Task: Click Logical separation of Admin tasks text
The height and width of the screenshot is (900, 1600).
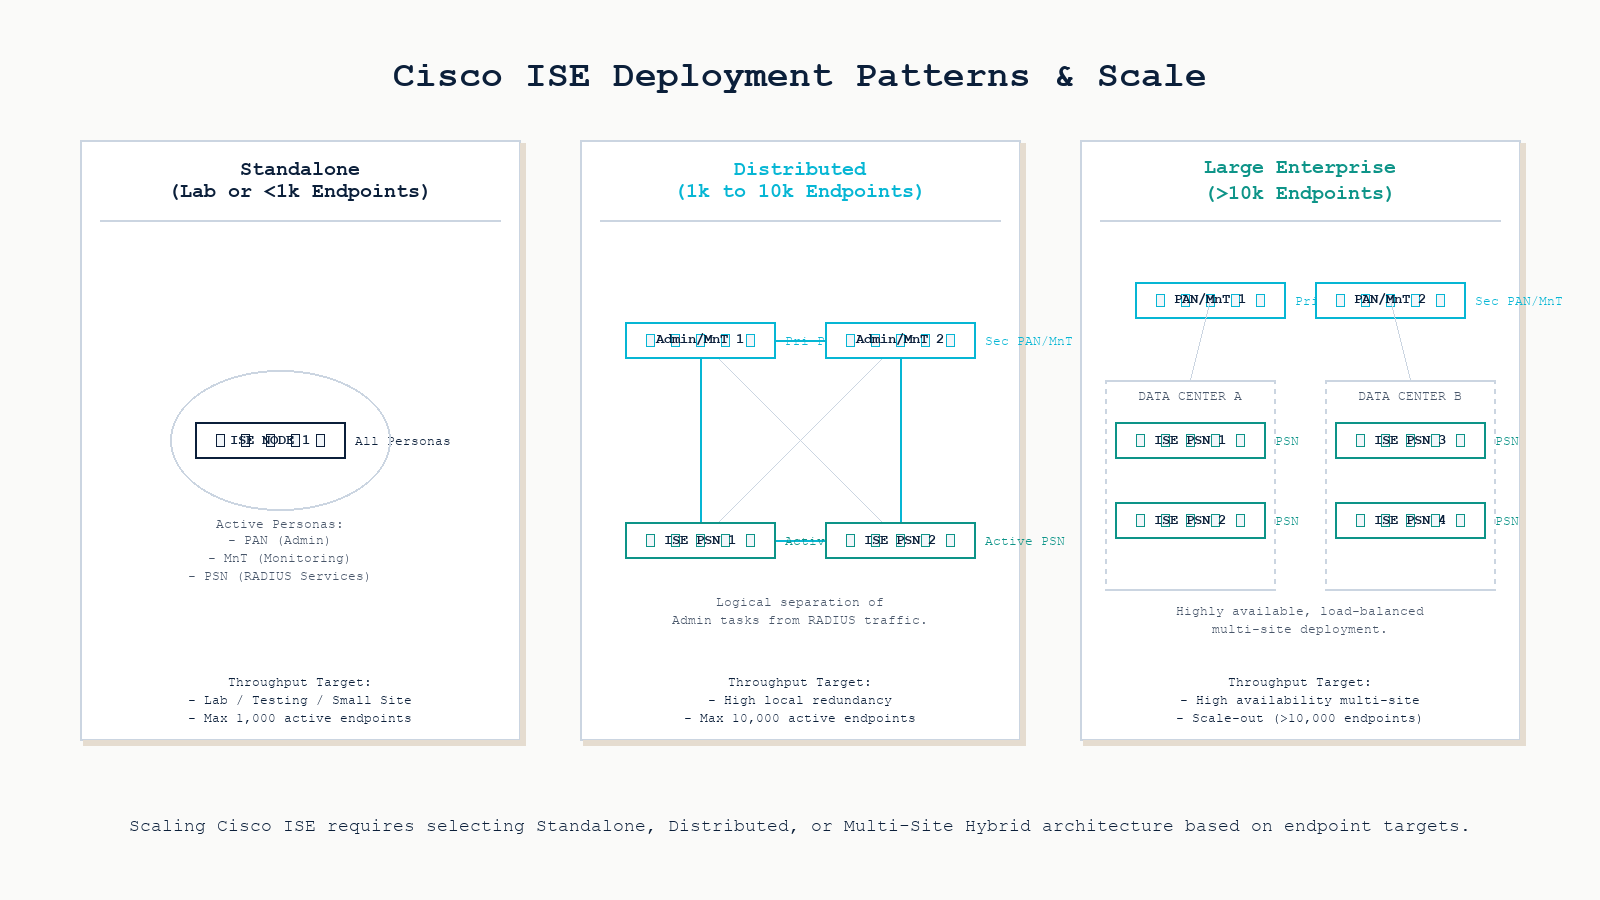Action: [800, 611]
